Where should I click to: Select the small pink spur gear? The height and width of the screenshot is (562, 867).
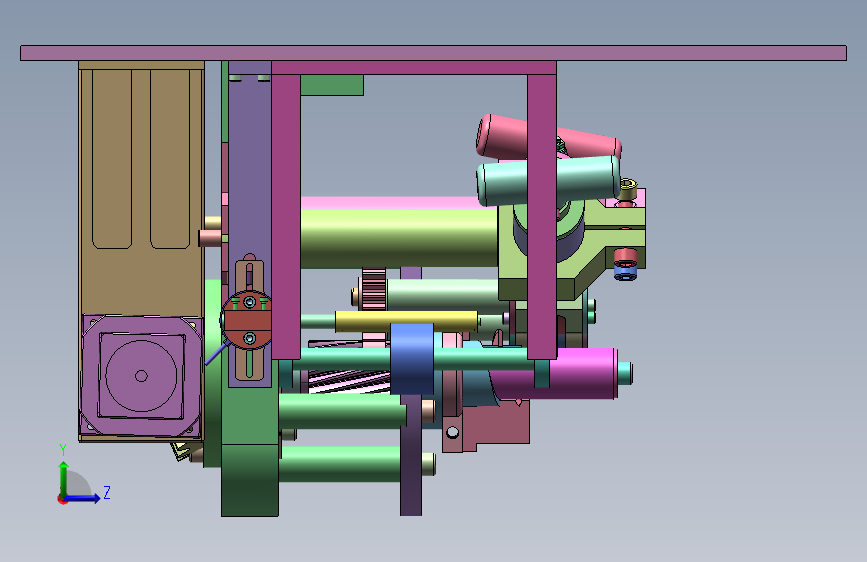374,289
